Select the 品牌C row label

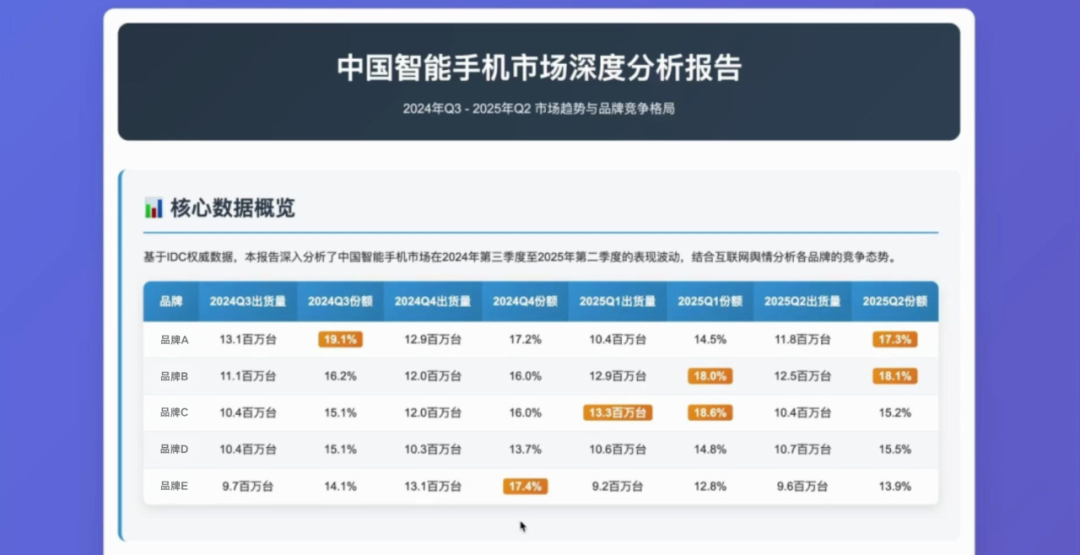[x=174, y=412]
